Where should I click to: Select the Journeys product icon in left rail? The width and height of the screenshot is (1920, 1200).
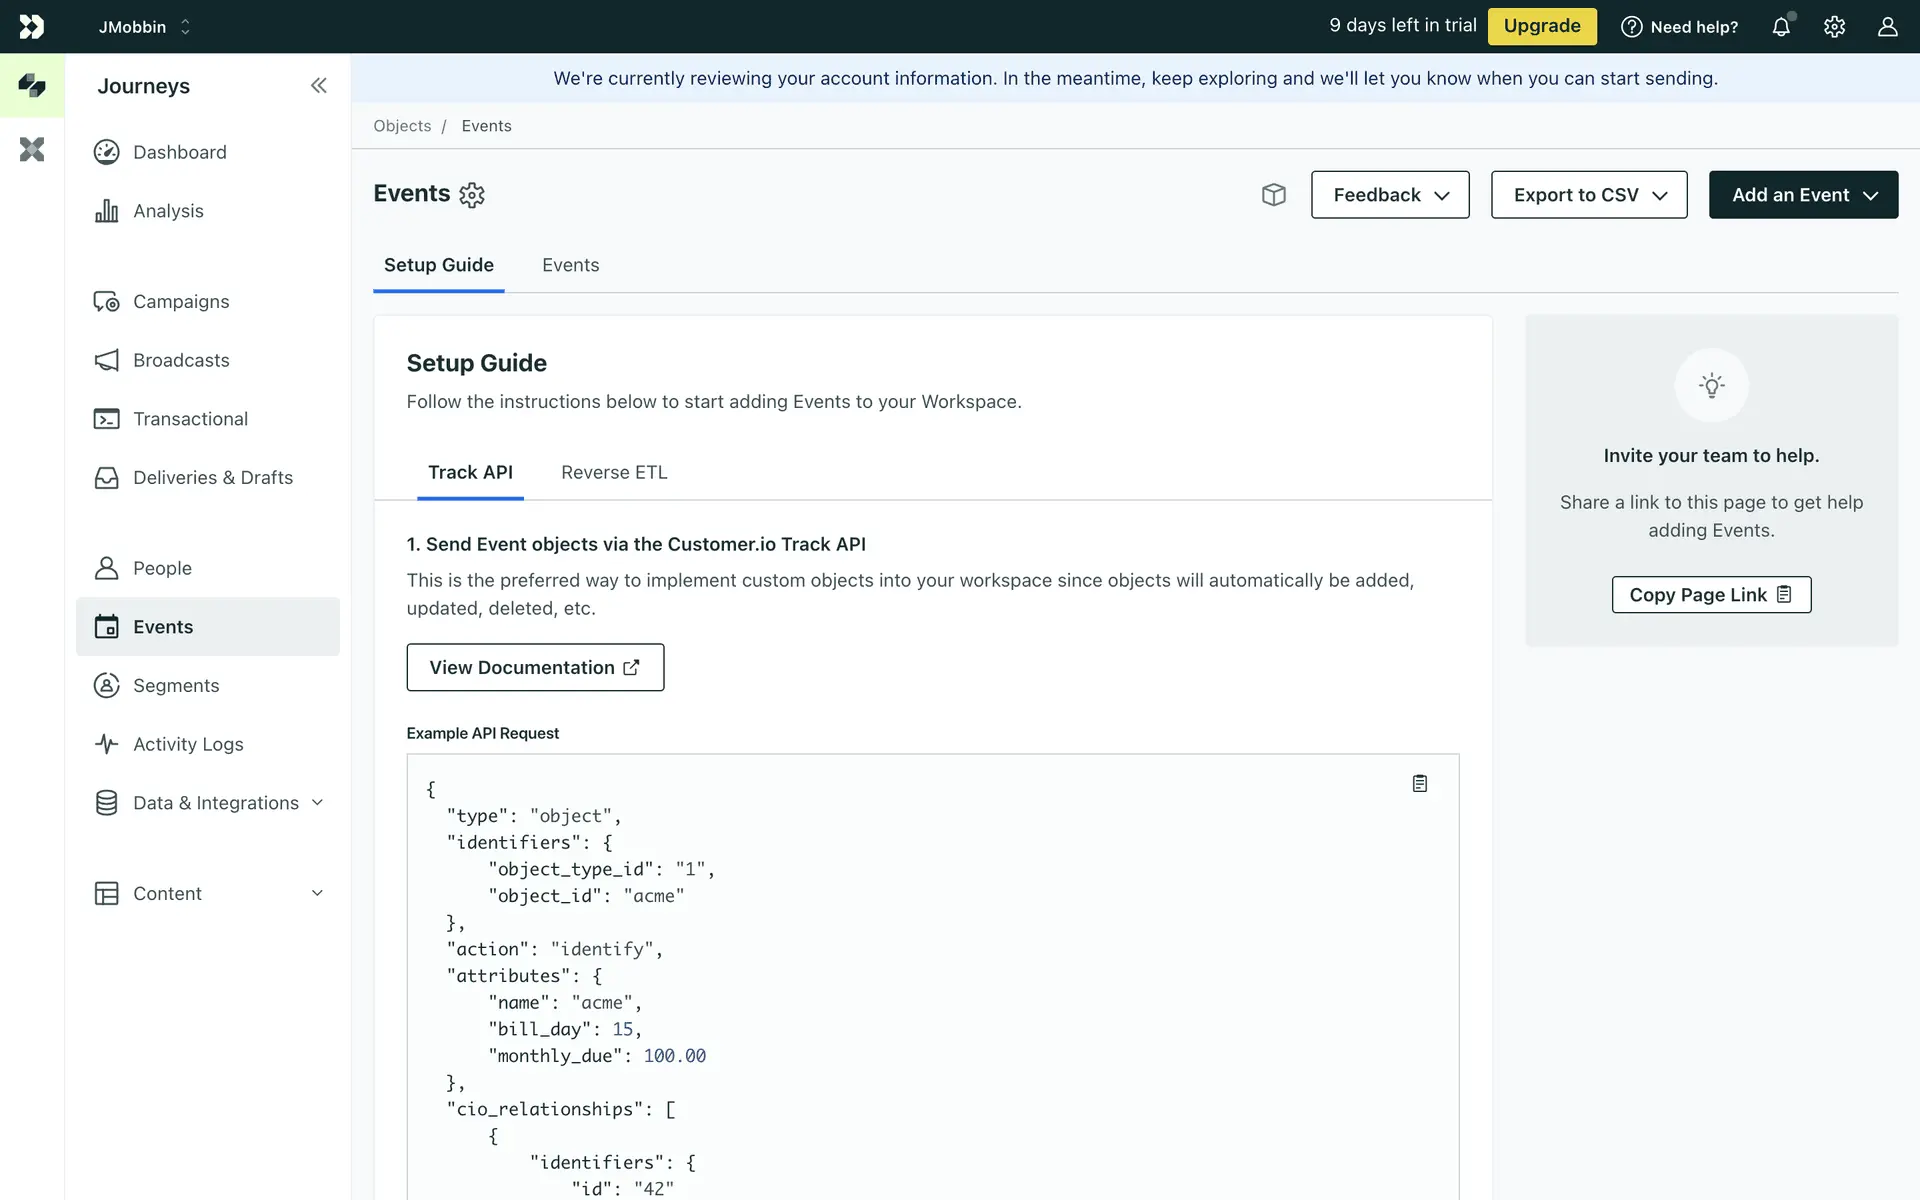click(x=32, y=86)
